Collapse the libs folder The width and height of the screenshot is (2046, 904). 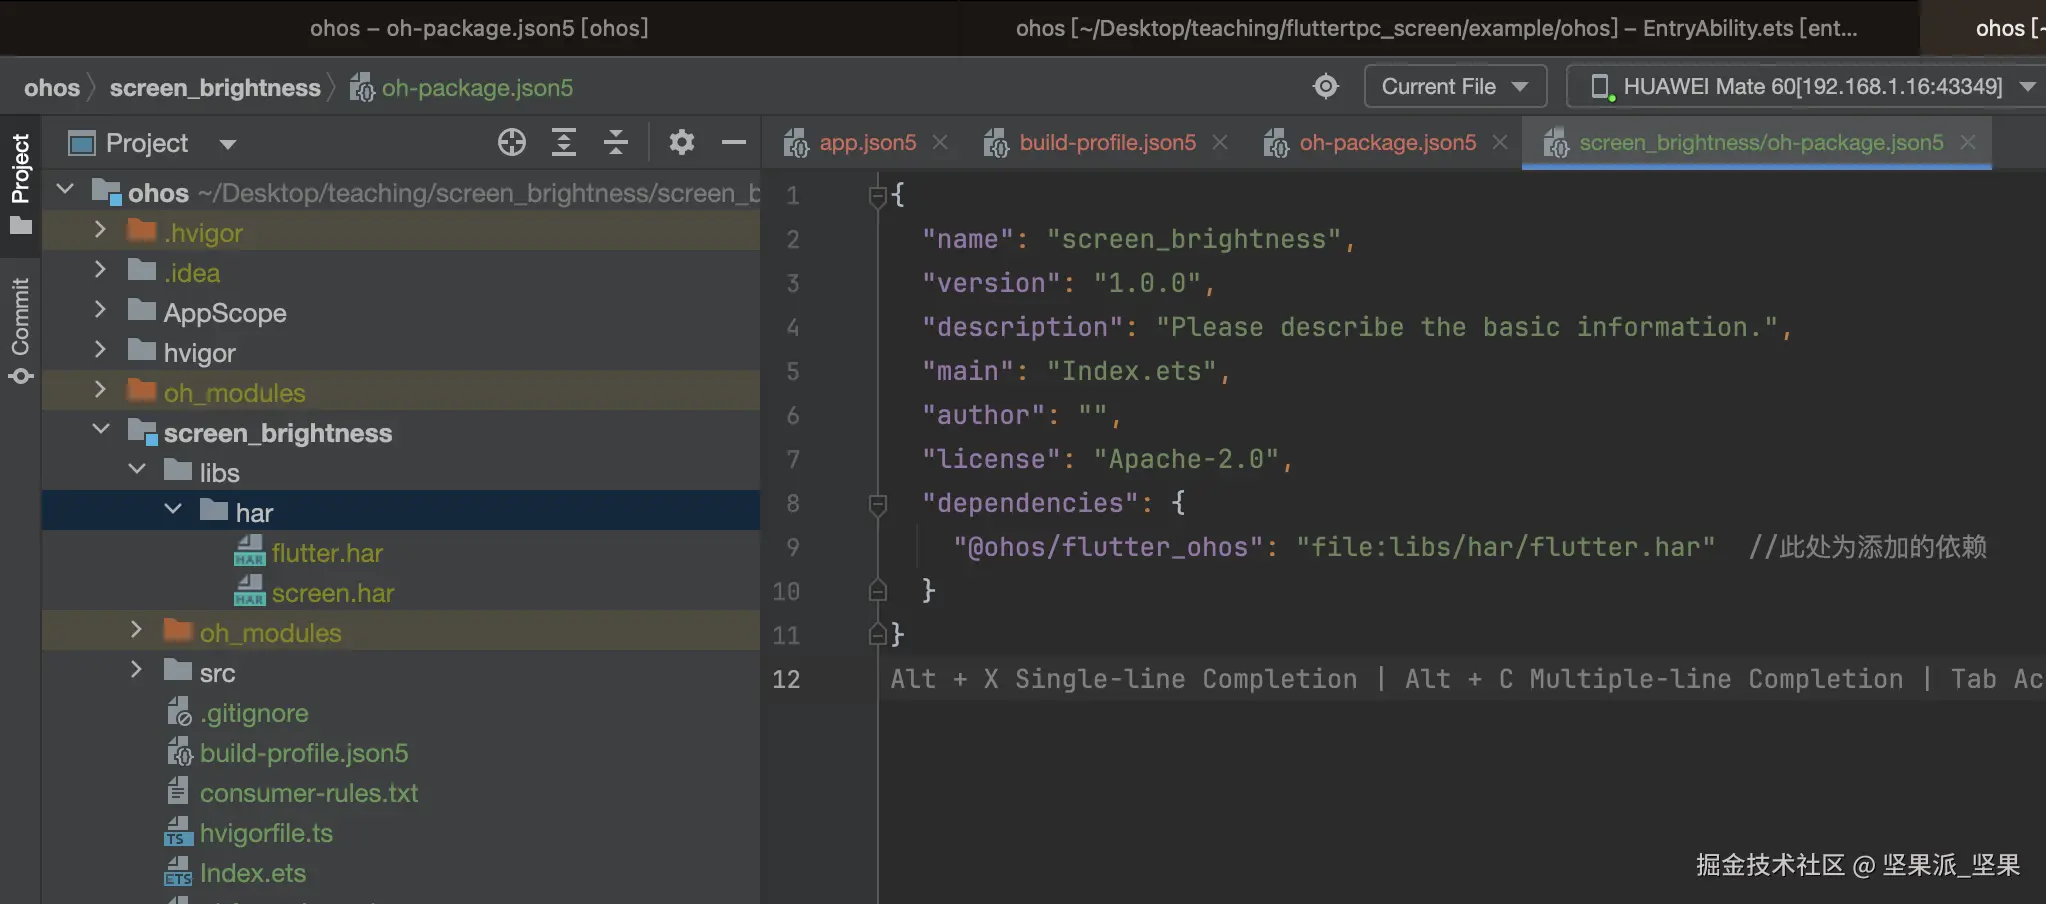point(137,469)
